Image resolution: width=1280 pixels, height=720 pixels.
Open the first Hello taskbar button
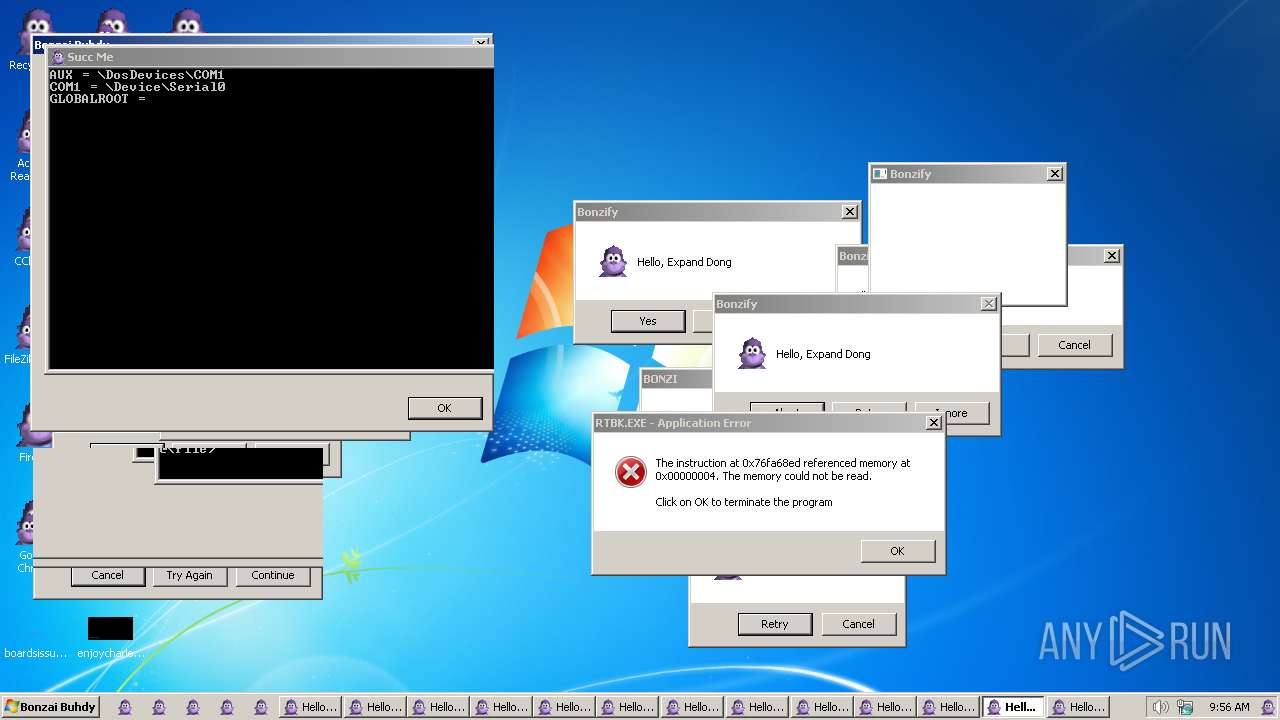point(310,707)
